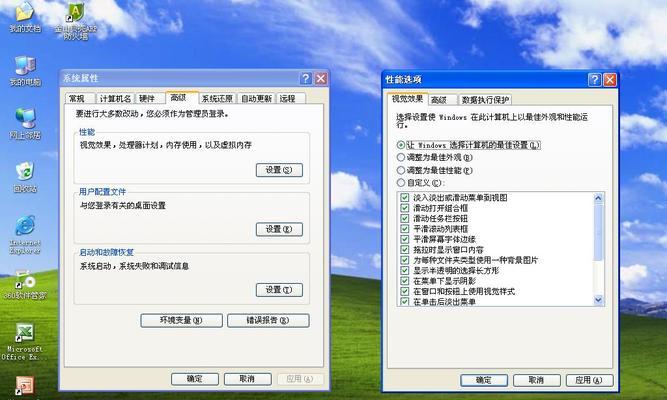Switch to 系统还原 tab
The width and height of the screenshot is (667, 400).
pyautogui.click(x=217, y=99)
